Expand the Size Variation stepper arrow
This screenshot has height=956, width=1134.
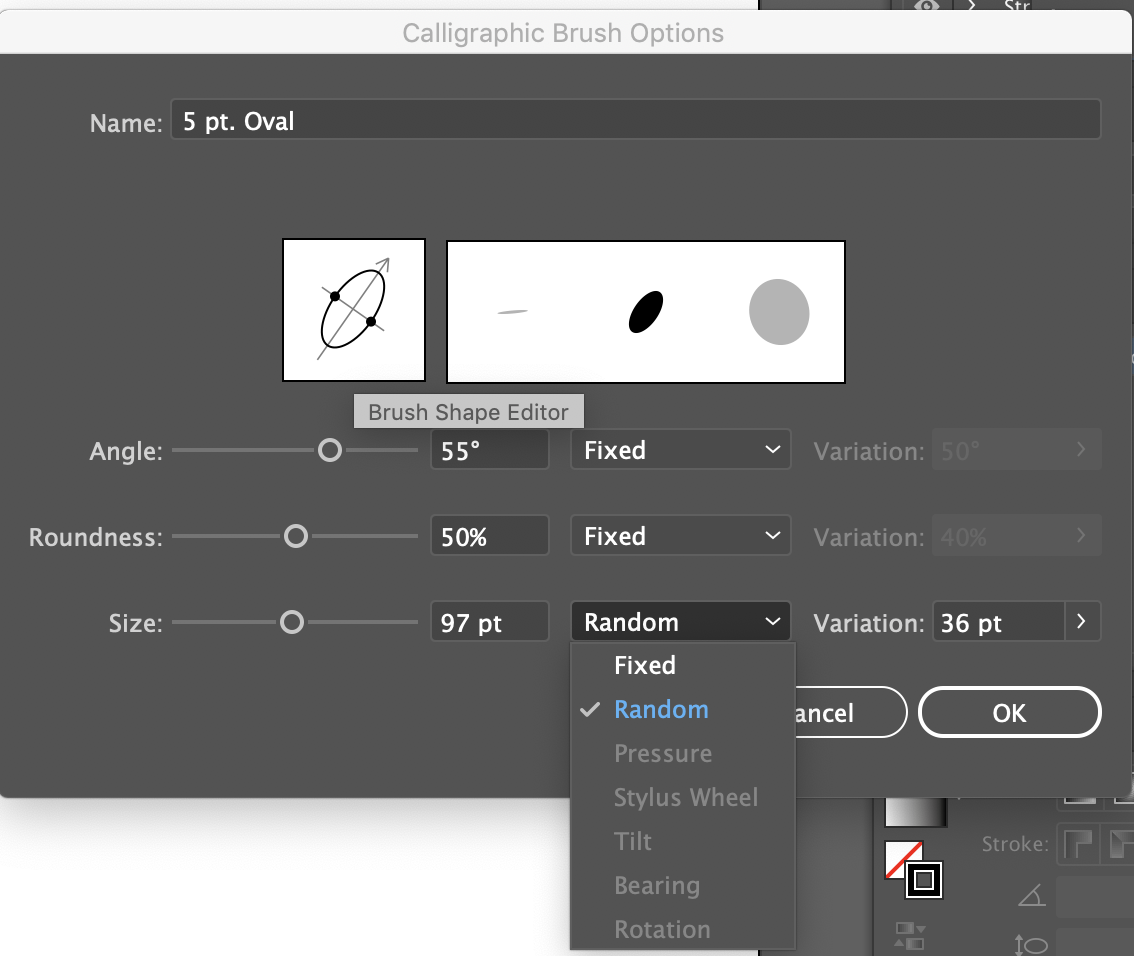pos(1081,621)
